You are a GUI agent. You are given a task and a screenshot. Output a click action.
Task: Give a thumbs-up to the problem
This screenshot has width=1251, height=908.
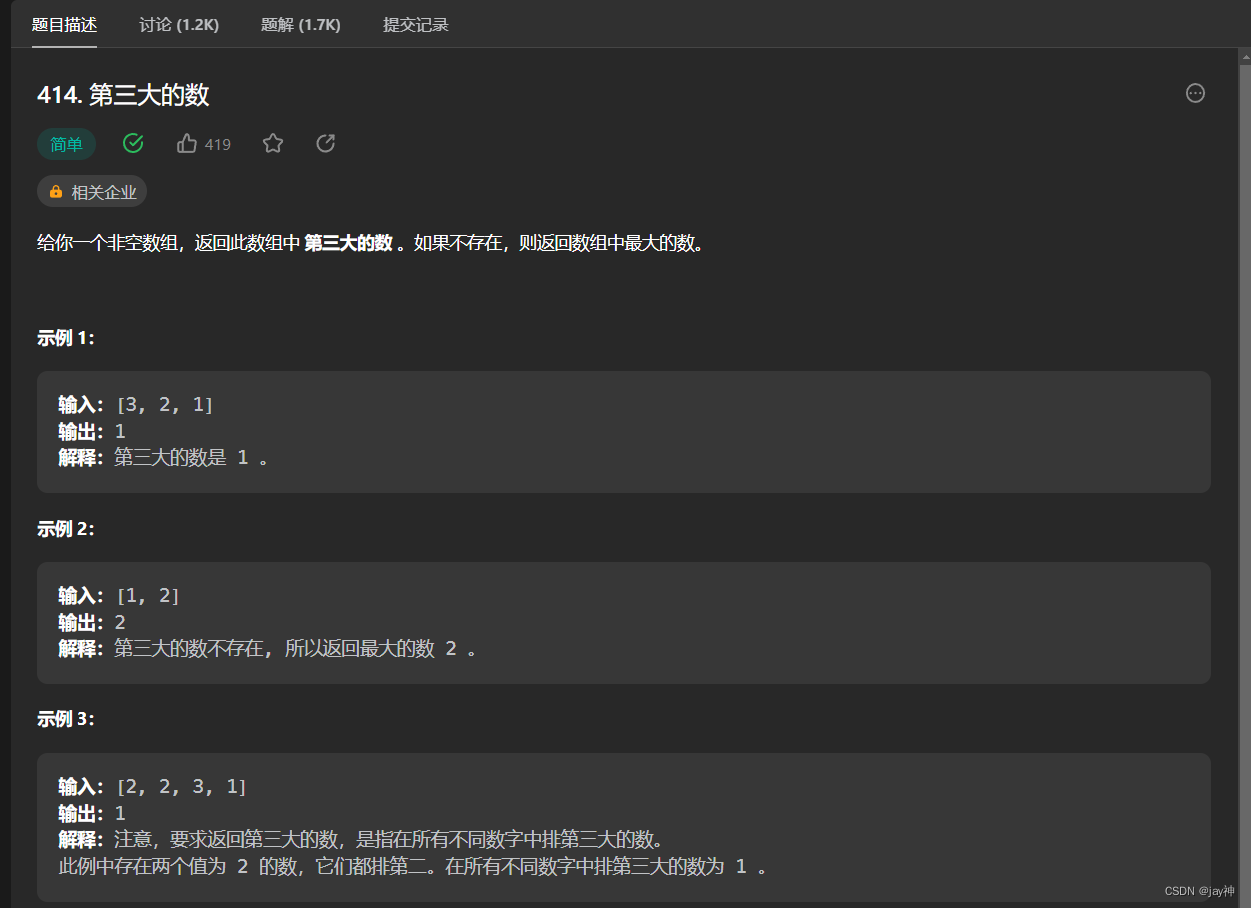click(187, 143)
